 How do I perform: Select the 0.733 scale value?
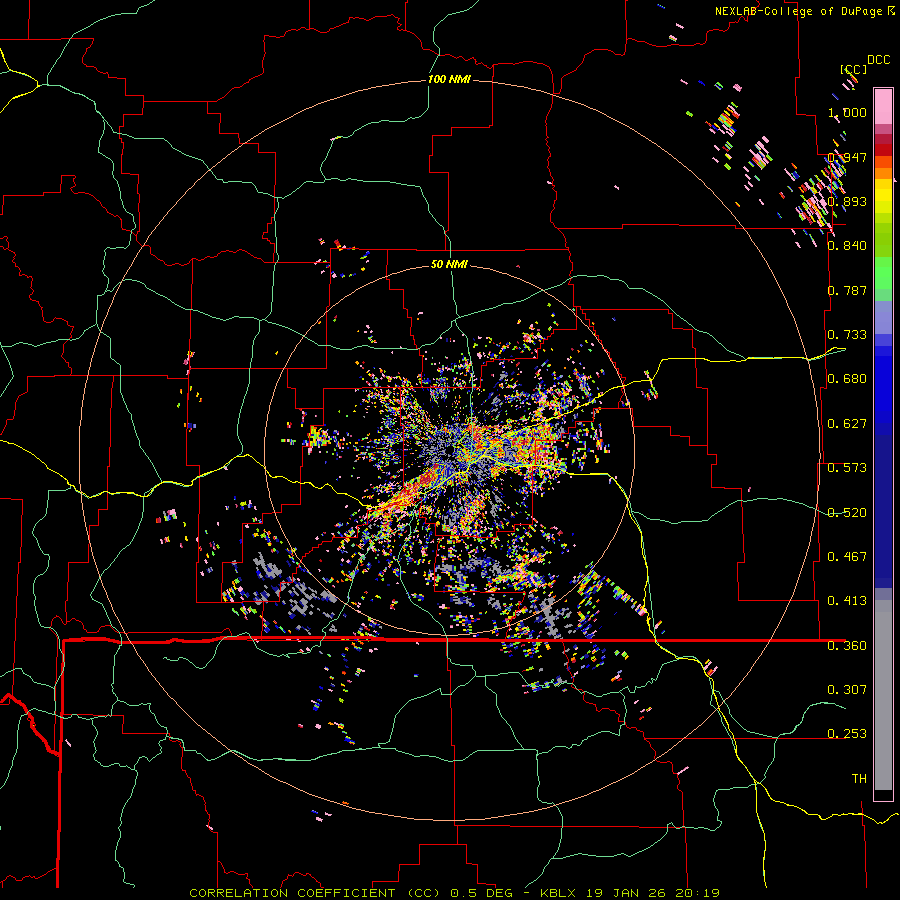(847, 334)
